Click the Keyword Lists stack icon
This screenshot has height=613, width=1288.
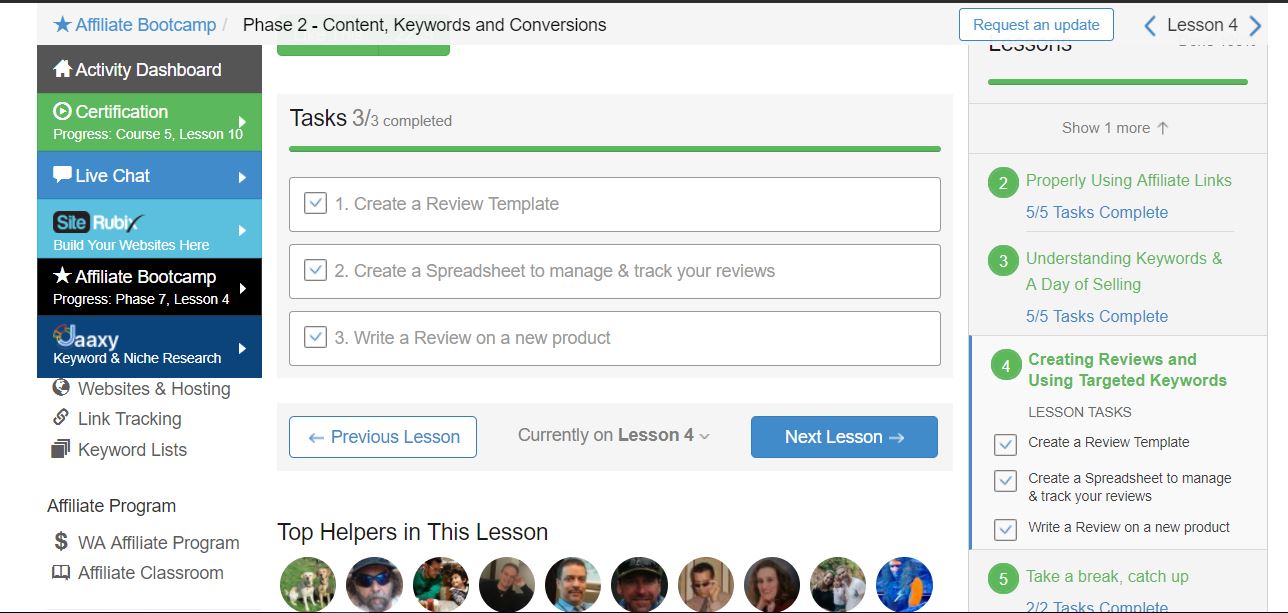pos(61,449)
